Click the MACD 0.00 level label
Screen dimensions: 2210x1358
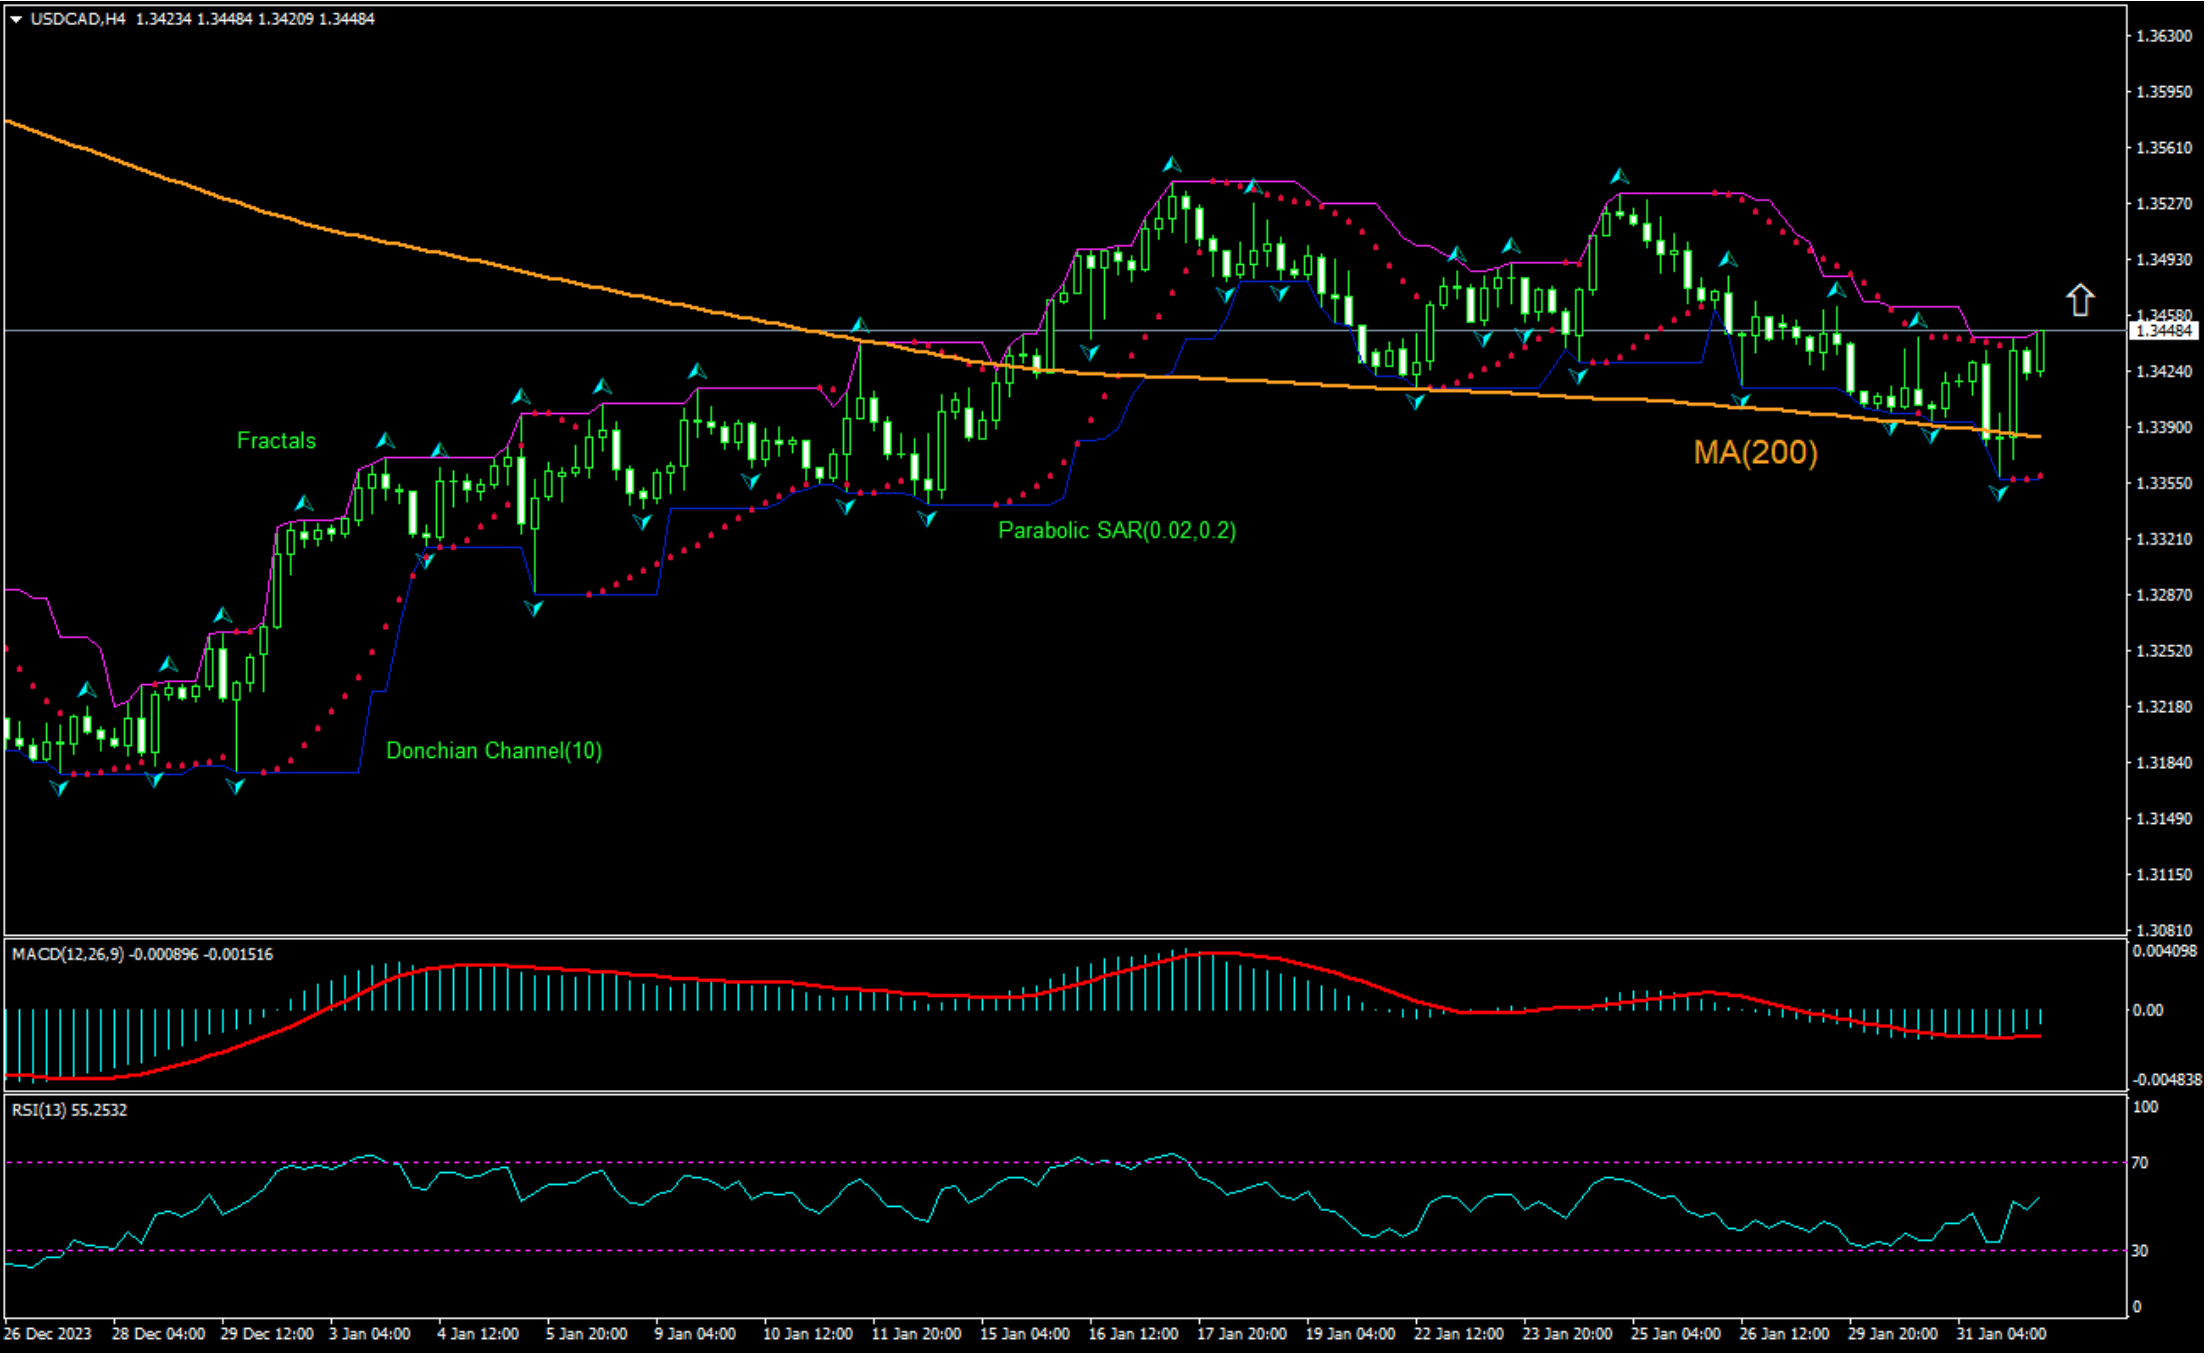coord(2148,1011)
